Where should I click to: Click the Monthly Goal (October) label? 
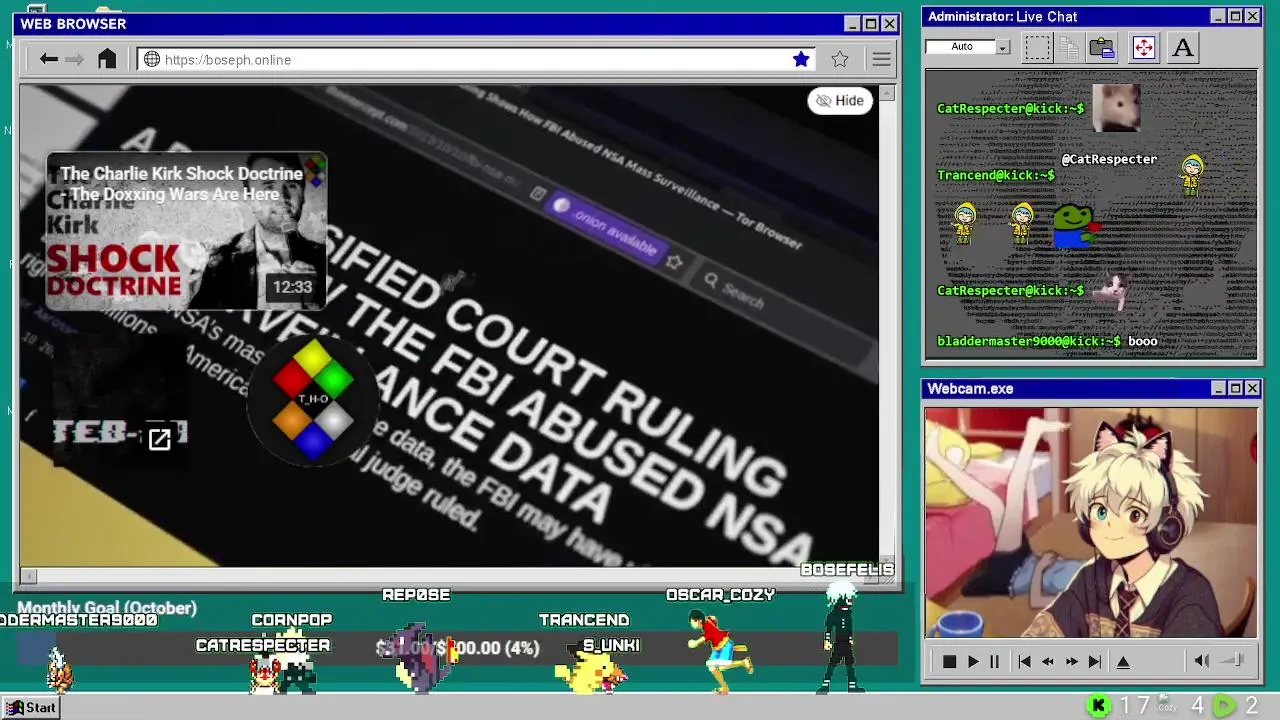pos(107,607)
